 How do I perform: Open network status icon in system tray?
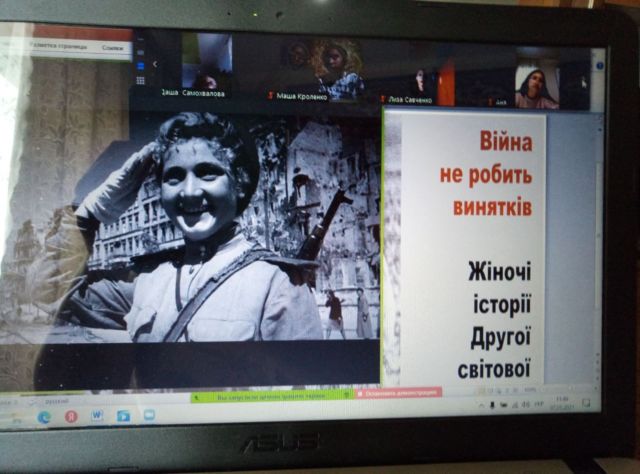pos(515,405)
